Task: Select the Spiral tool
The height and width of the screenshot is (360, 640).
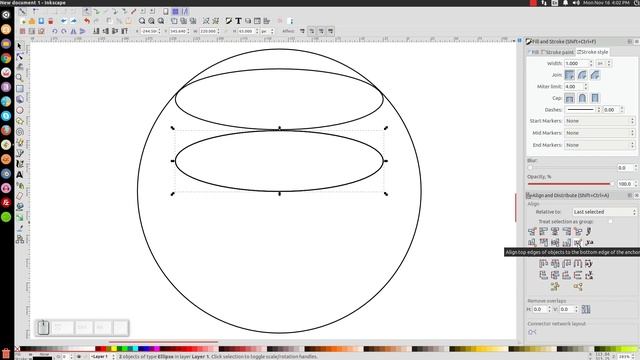Action: [20, 132]
